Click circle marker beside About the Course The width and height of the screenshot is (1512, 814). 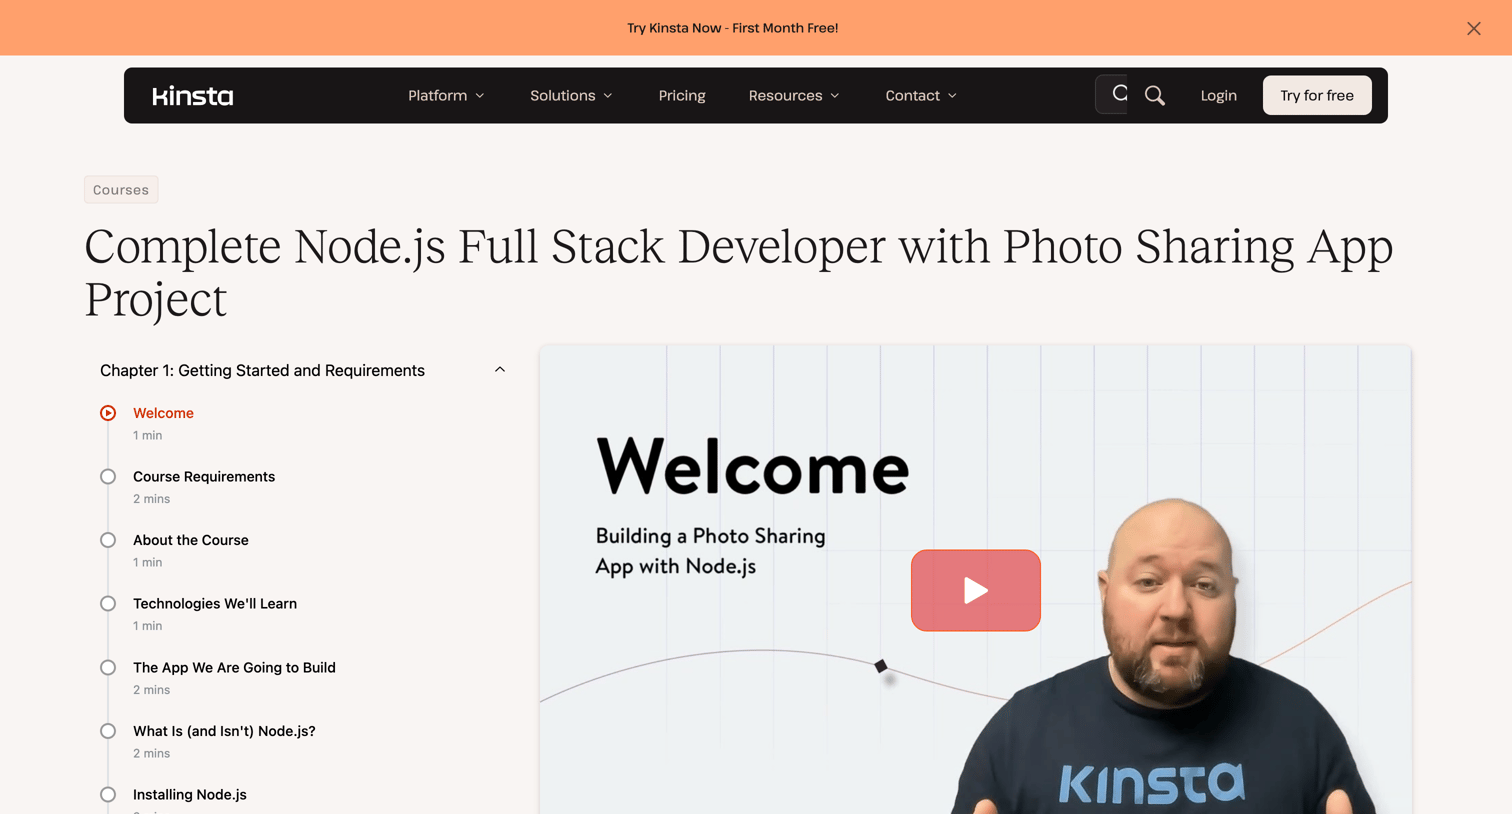(x=108, y=540)
